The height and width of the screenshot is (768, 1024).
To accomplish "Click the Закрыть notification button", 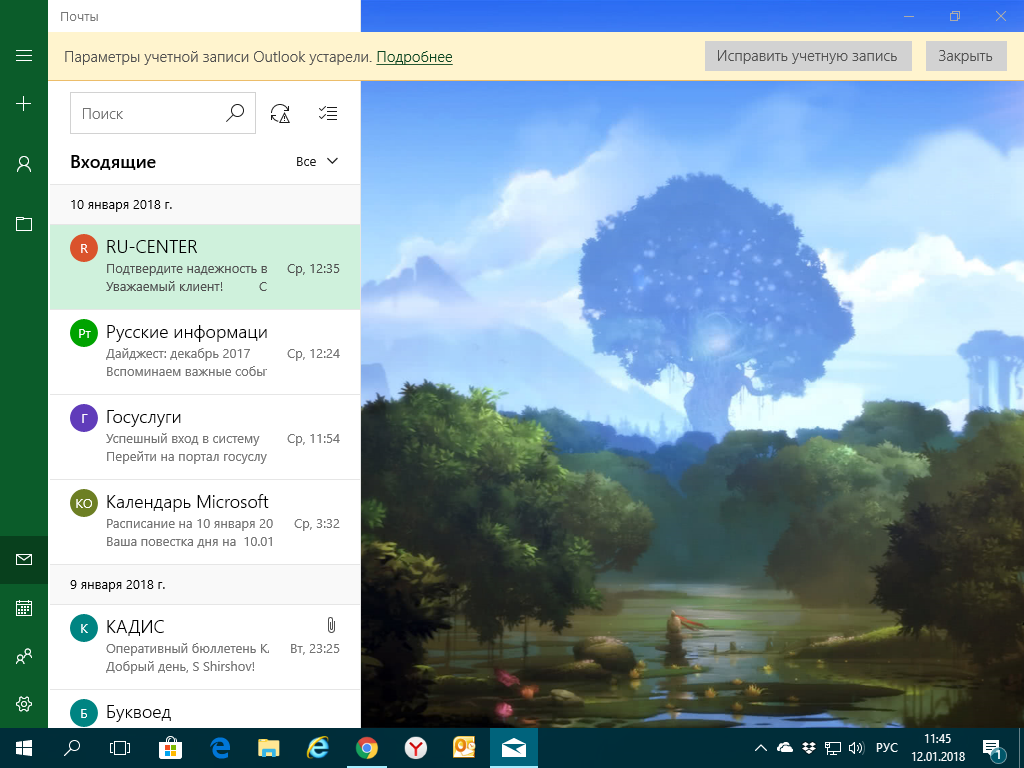I will (965, 56).
